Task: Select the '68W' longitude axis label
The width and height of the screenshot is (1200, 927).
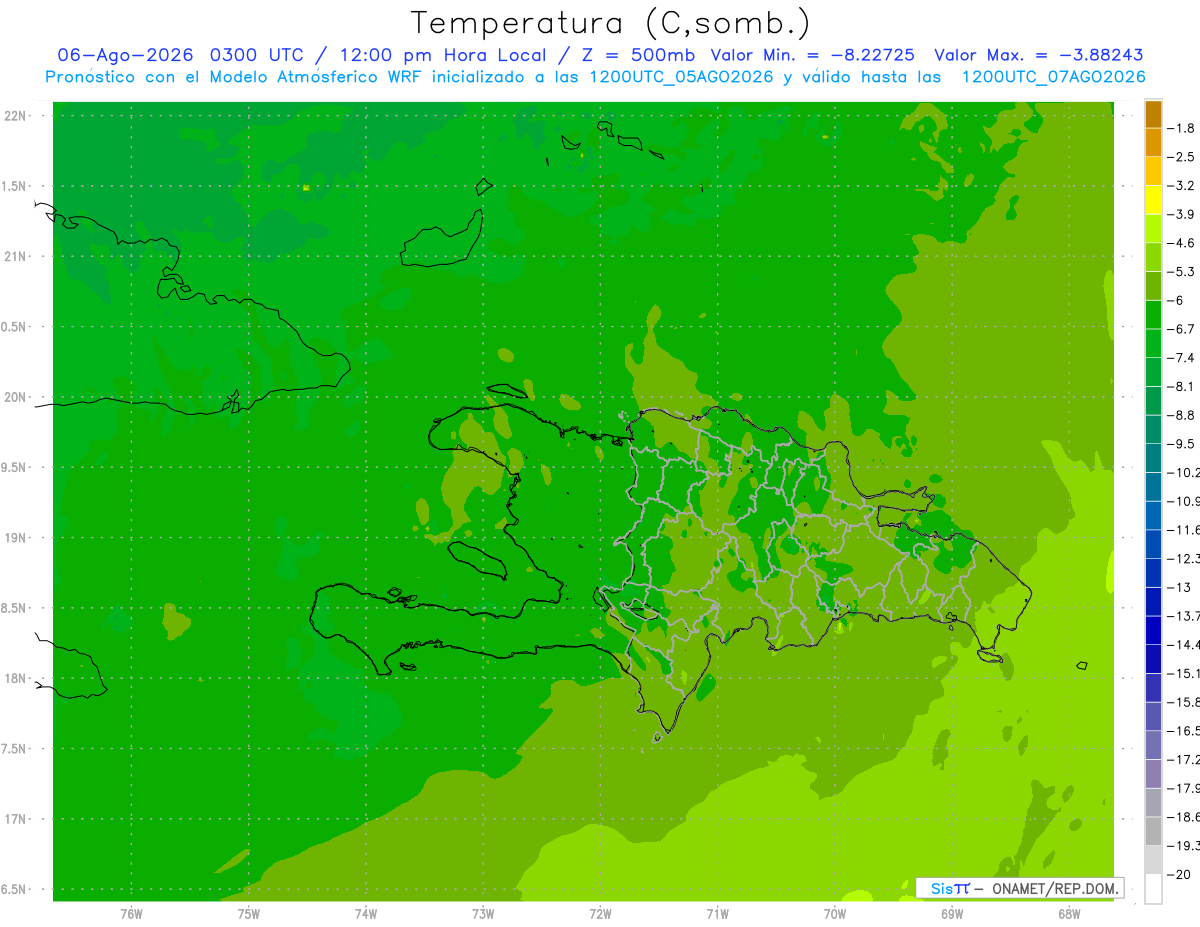Action: pyautogui.click(x=1069, y=914)
